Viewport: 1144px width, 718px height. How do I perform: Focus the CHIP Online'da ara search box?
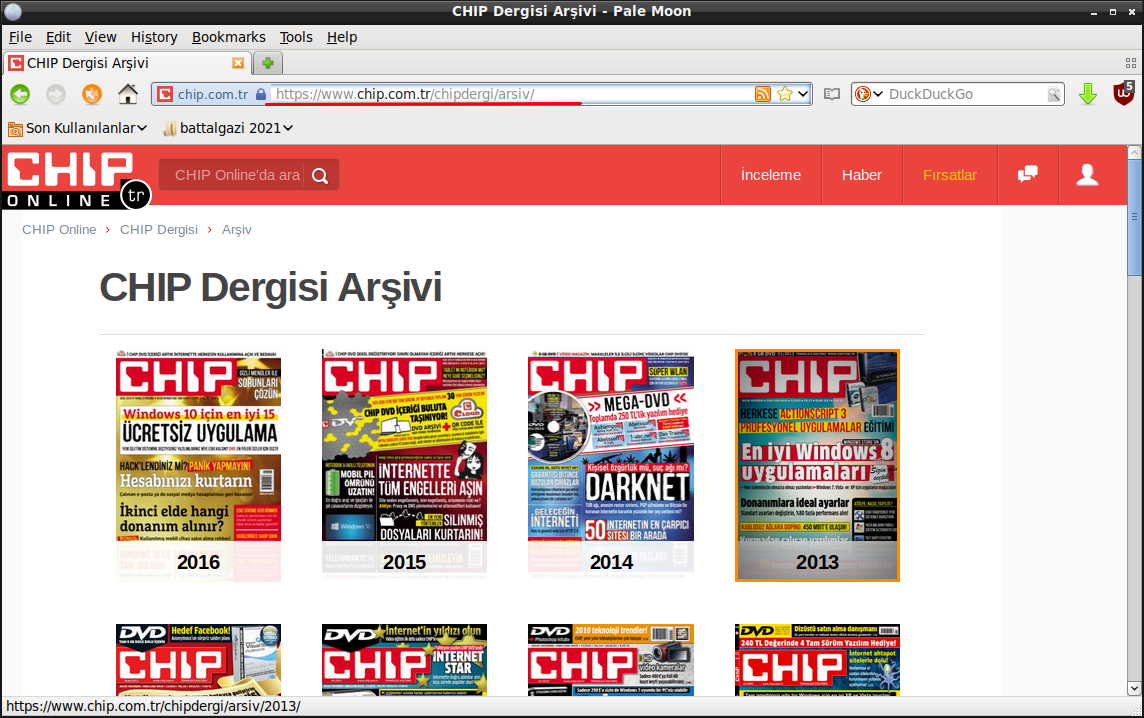pyautogui.click(x=237, y=175)
